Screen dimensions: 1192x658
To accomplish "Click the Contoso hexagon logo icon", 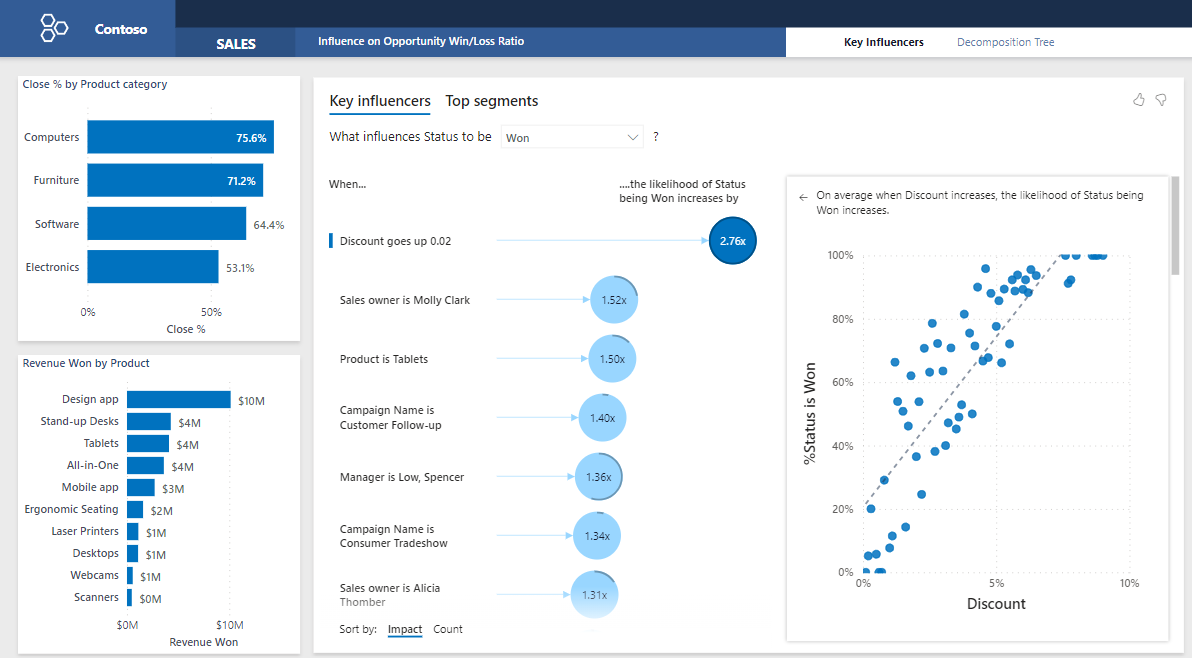I will click(x=54, y=28).
